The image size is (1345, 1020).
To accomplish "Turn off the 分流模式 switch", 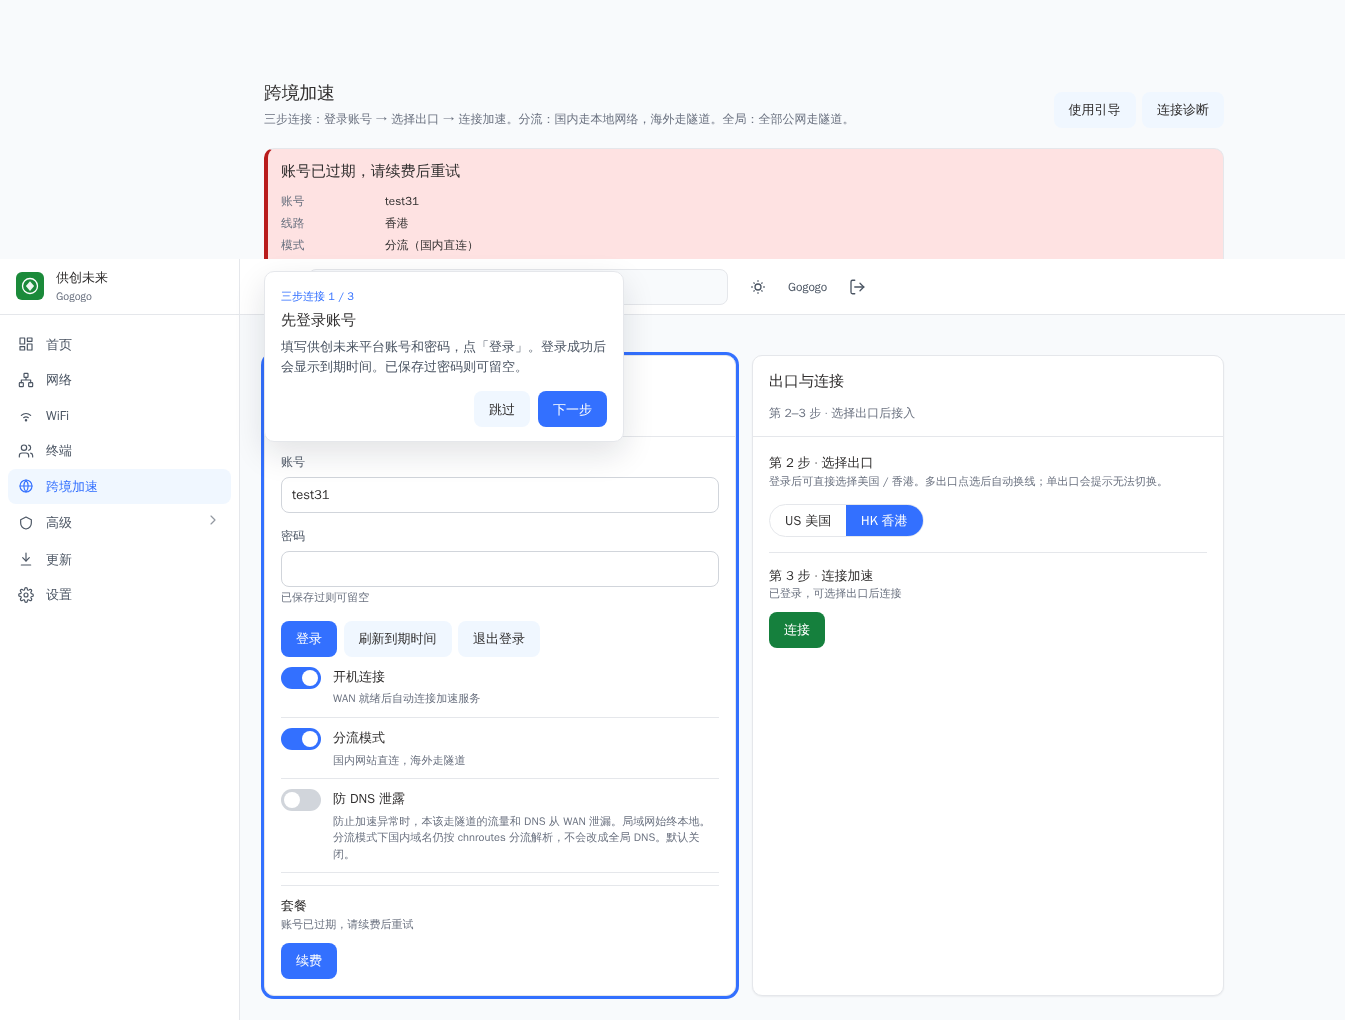I will point(301,739).
